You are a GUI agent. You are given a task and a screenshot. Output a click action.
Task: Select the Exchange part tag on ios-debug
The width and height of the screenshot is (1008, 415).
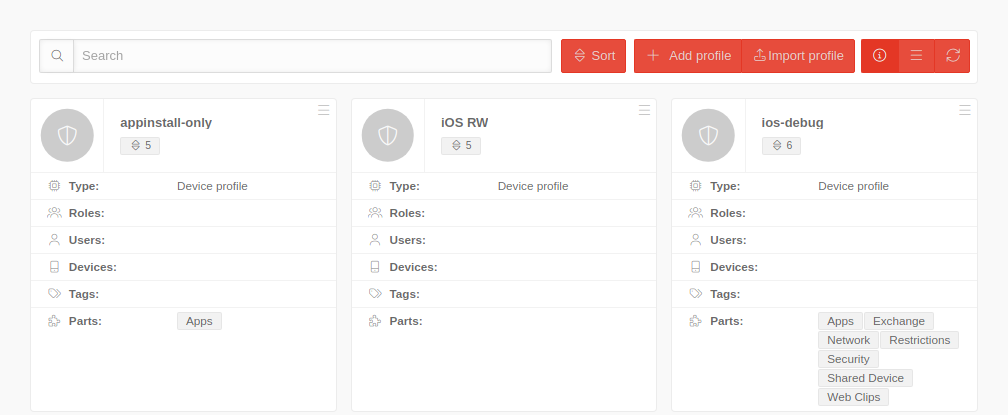pos(898,321)
